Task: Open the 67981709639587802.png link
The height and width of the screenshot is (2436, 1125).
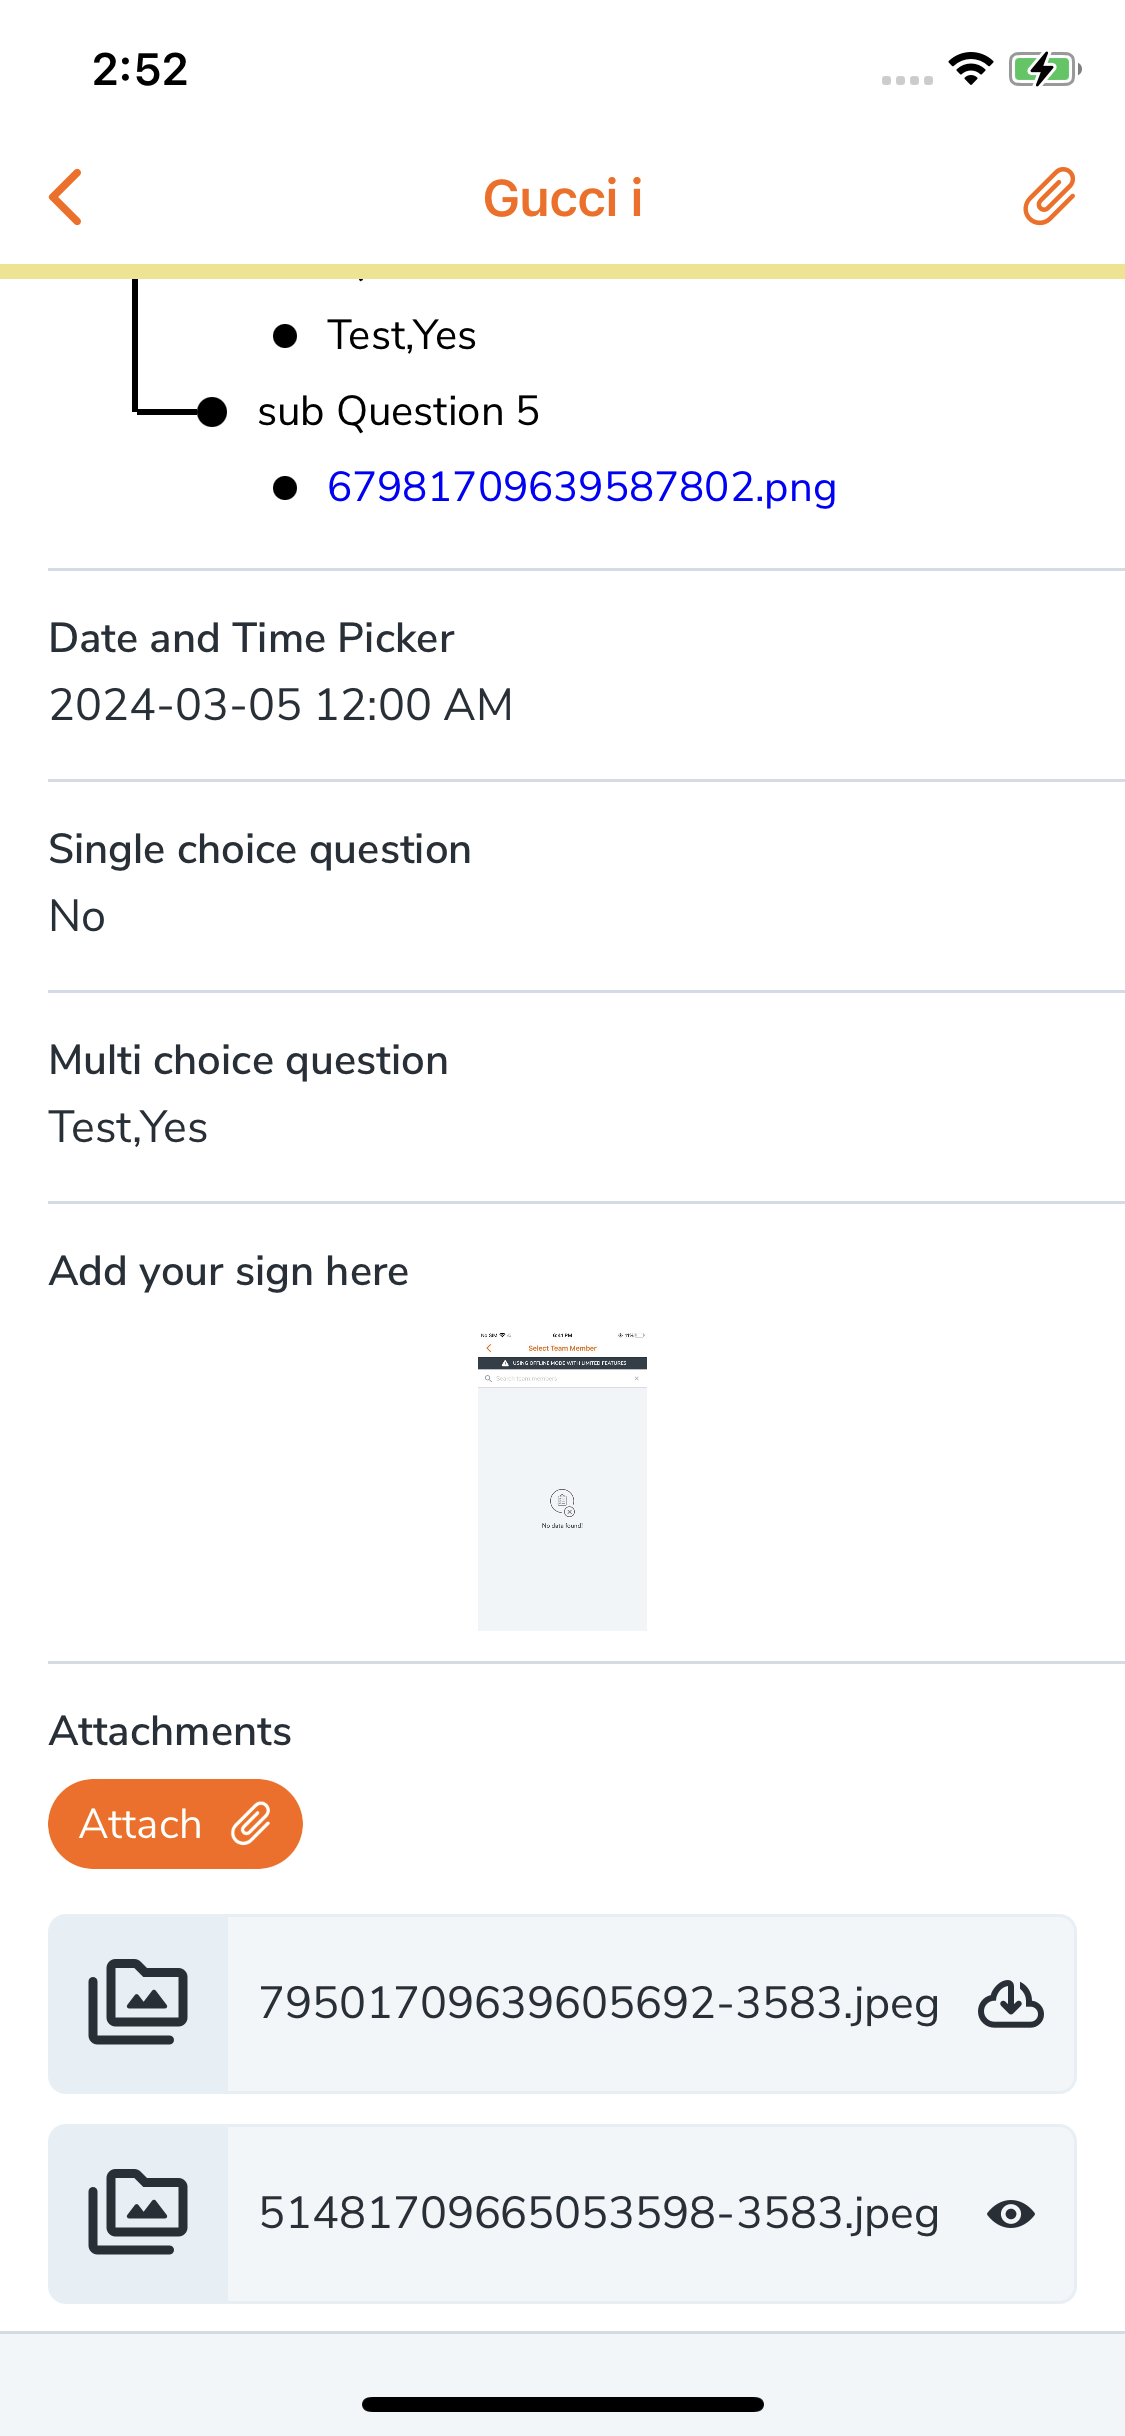Action: (581, 488)
